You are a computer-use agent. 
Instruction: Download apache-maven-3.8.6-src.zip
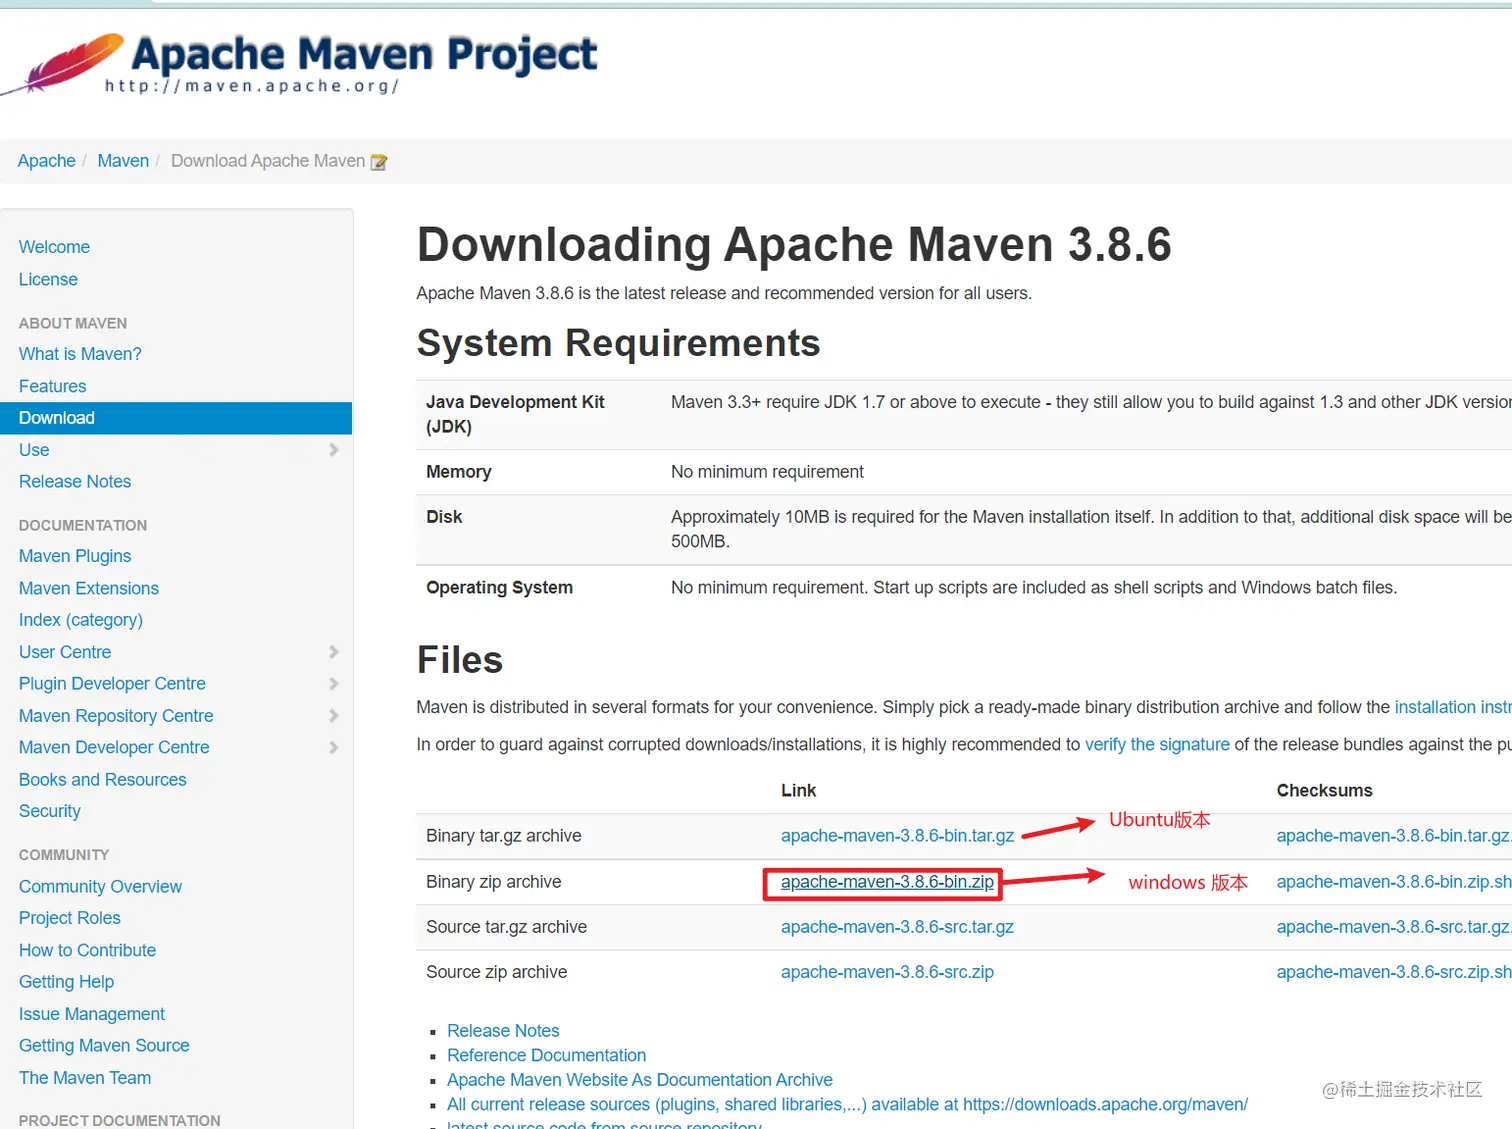[887, 972]
